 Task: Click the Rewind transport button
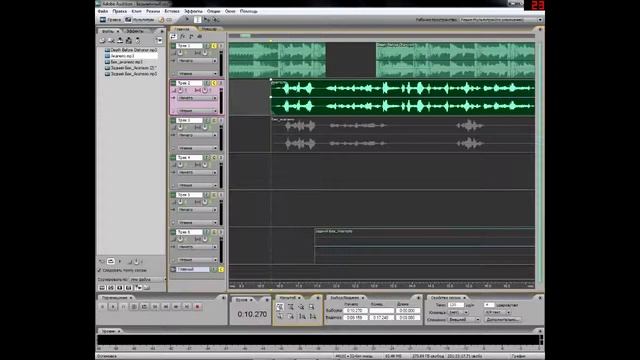[x=166, y=307]
